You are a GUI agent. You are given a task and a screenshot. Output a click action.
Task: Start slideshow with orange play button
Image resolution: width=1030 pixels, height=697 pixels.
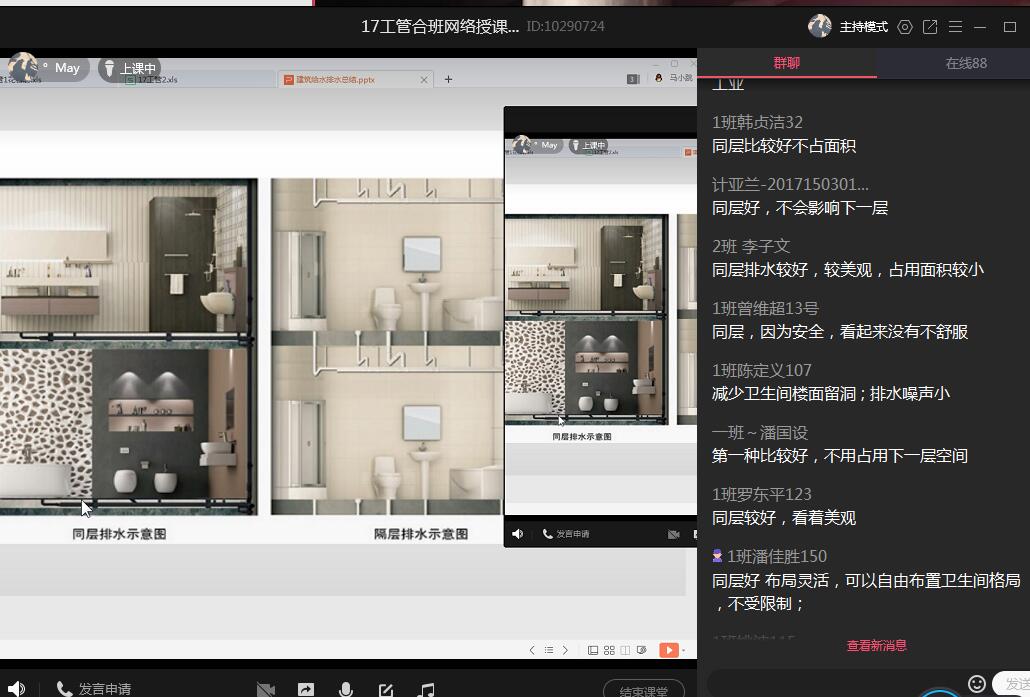668,650
